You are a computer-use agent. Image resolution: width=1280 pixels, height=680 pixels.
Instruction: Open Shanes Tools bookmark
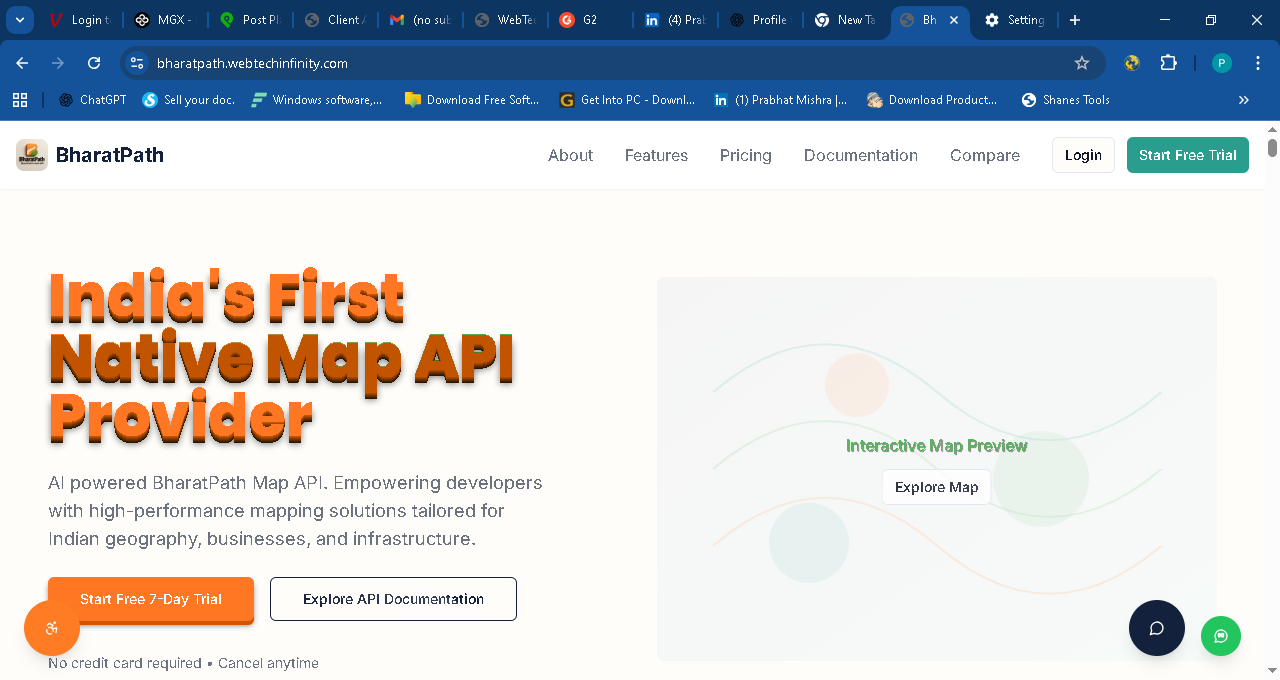point(1066,100)
